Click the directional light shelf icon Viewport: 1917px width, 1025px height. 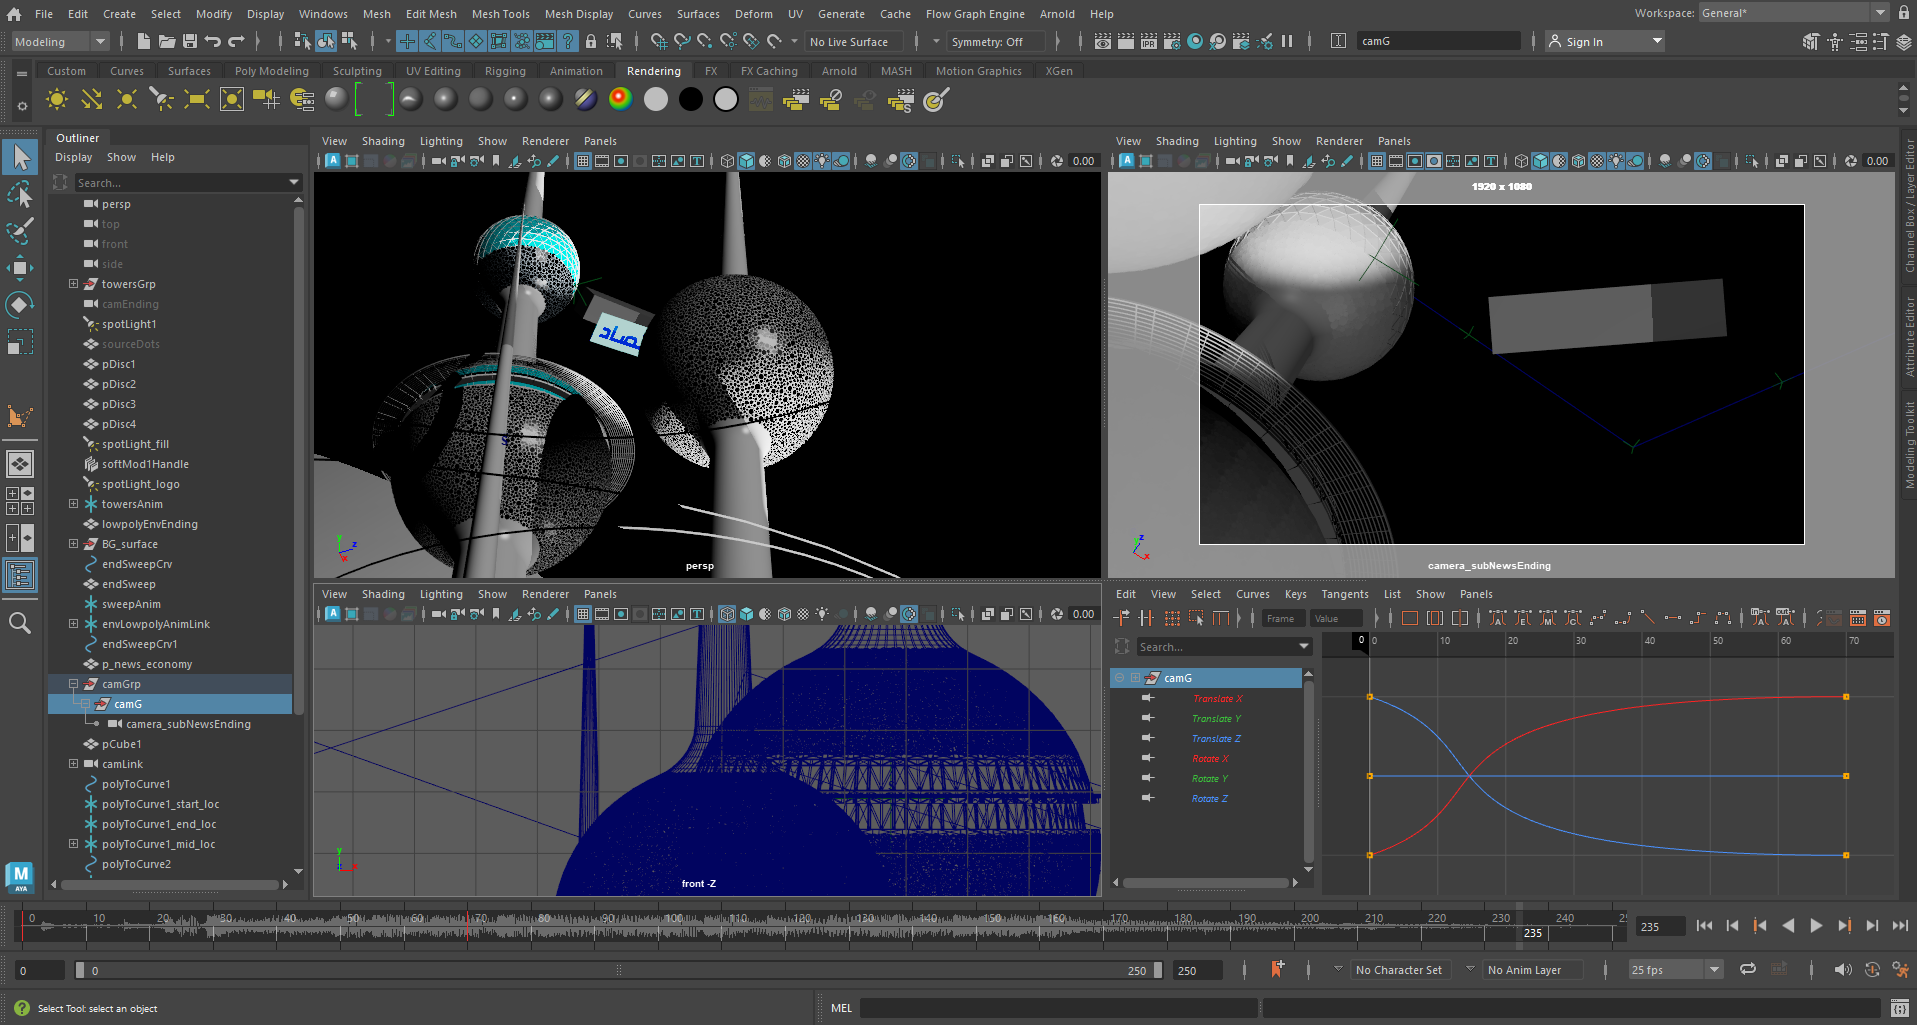pos(92,99)
